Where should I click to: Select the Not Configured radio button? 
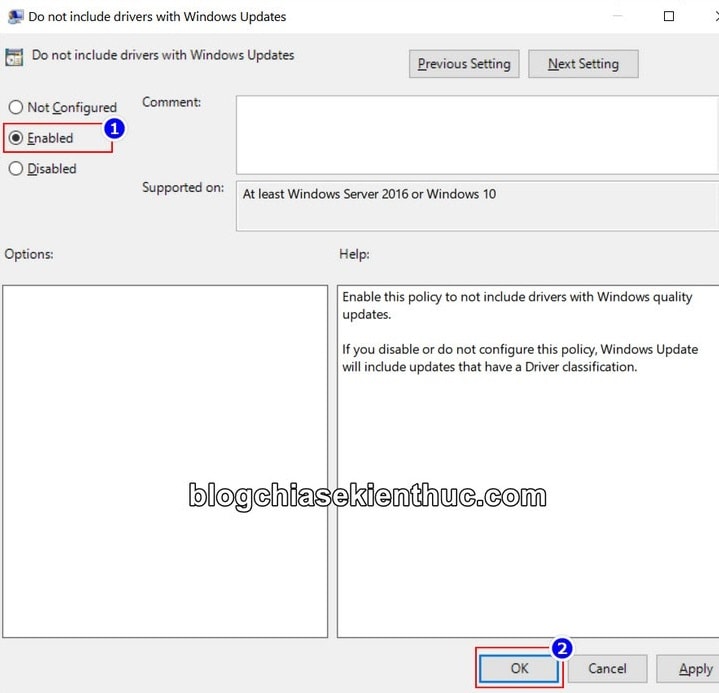point(16,107)
